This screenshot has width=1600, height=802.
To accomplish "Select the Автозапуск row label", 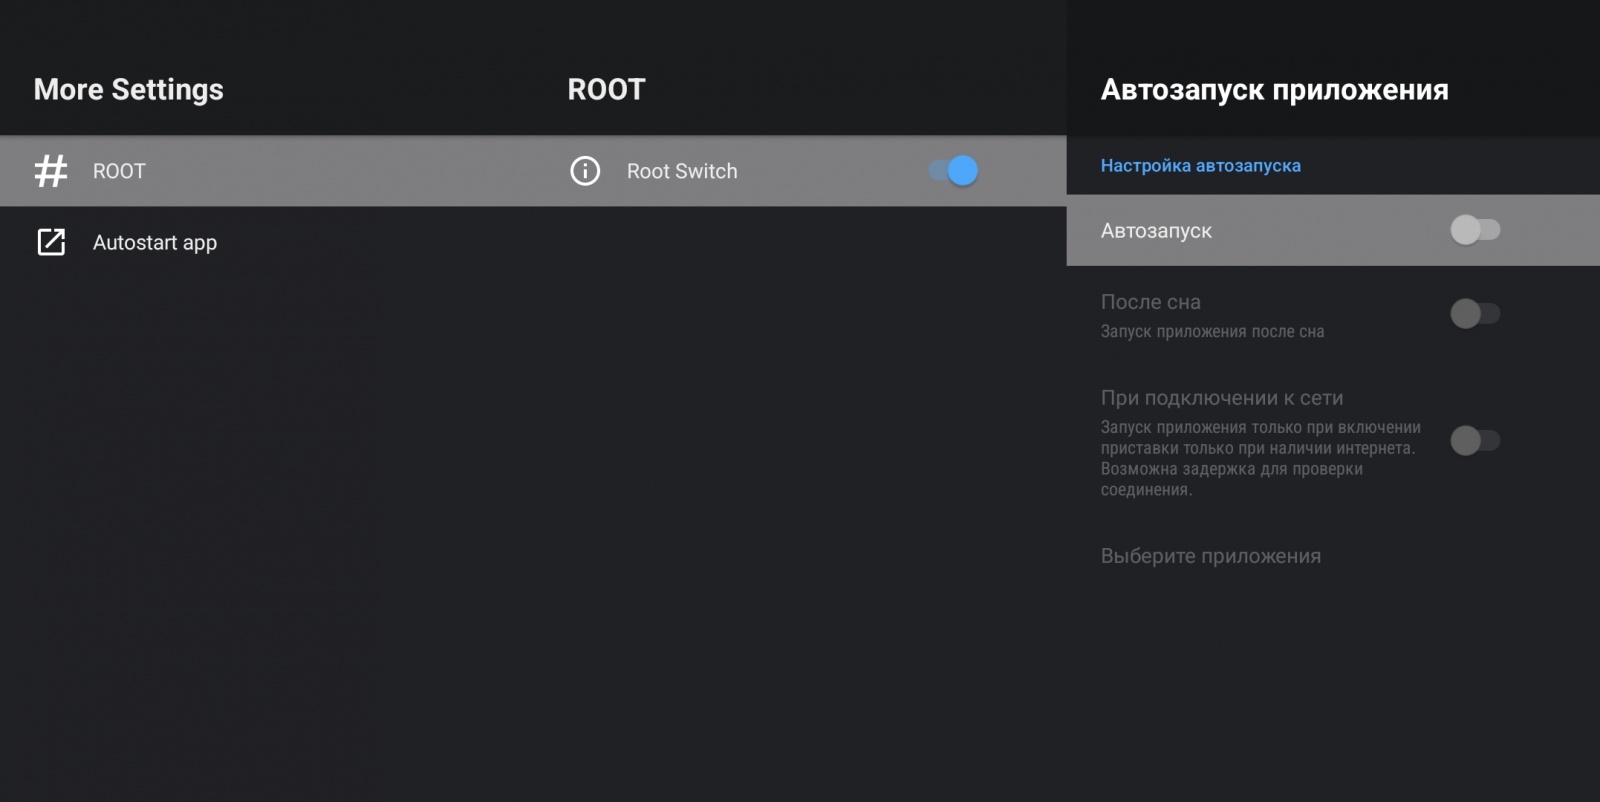I will tap(1156, 231).
